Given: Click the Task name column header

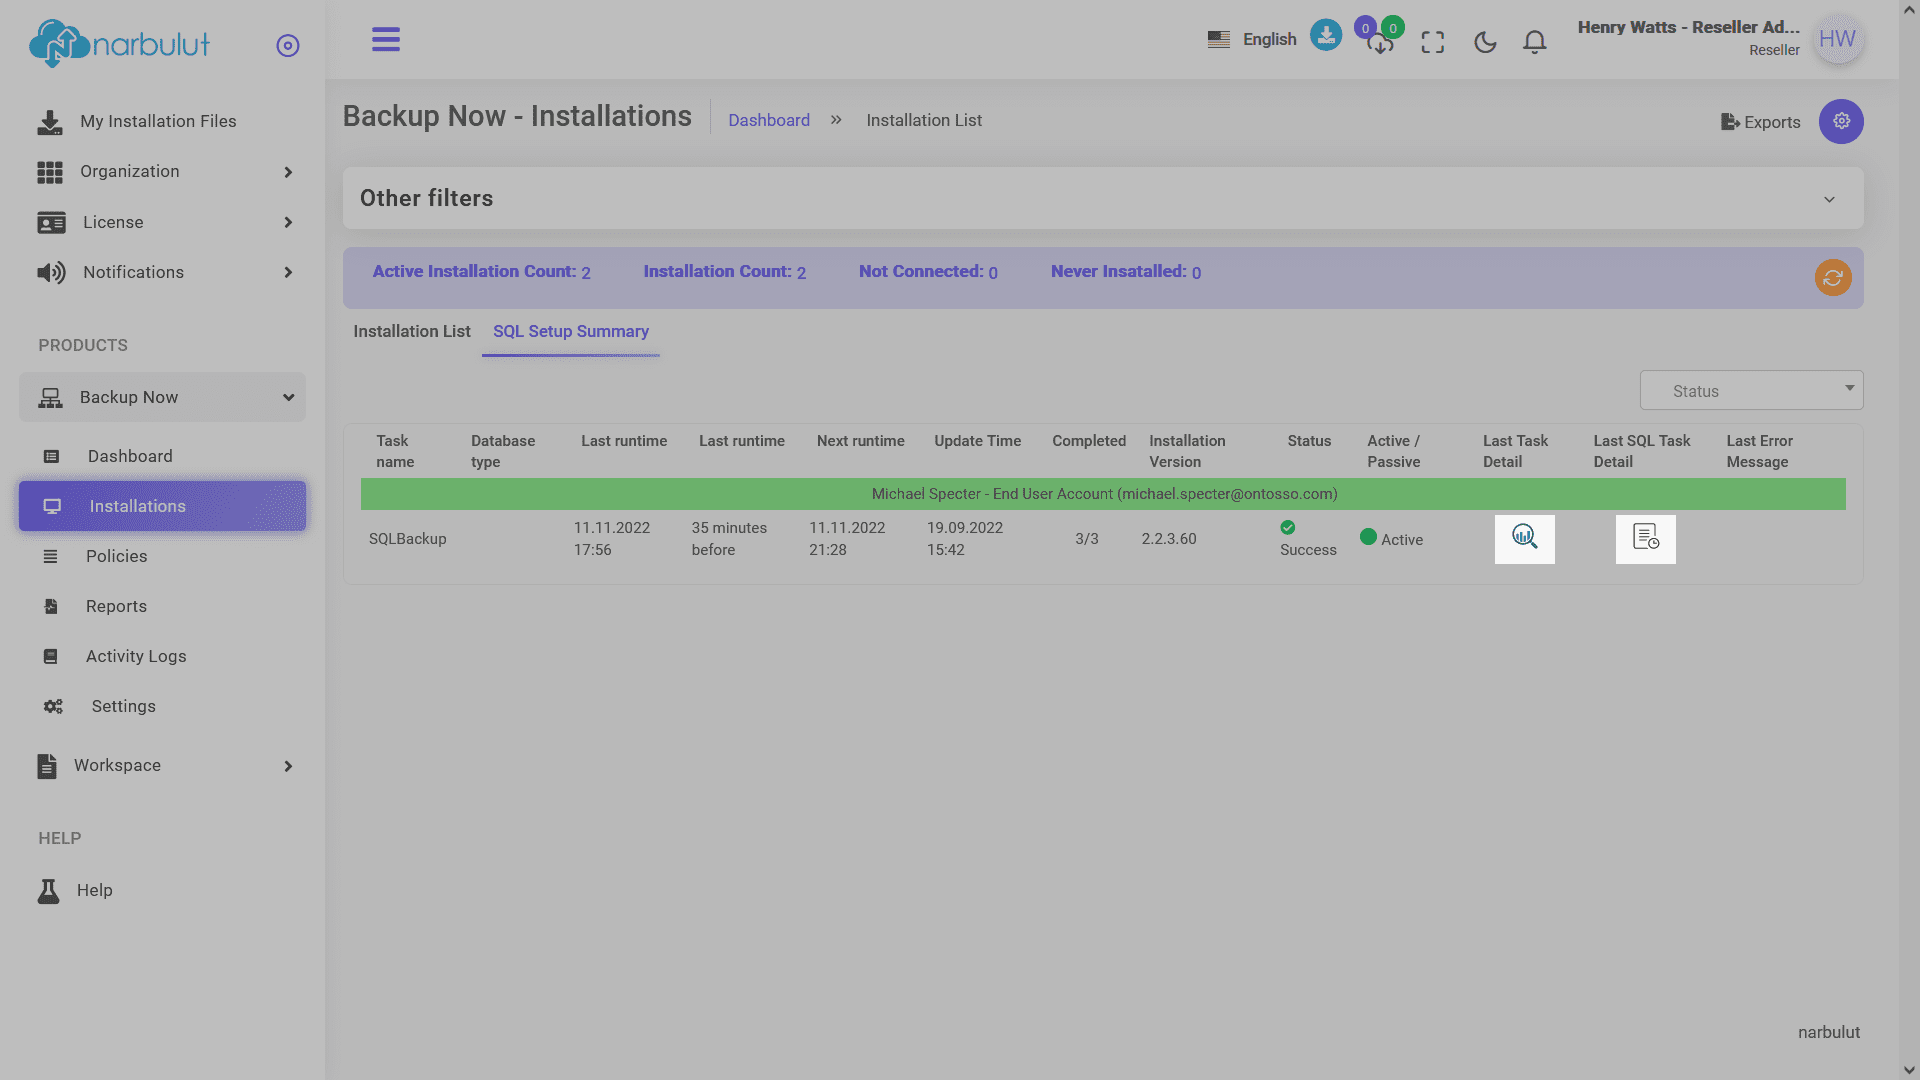Looking at the screenshot, I should [x=395, y=451].
